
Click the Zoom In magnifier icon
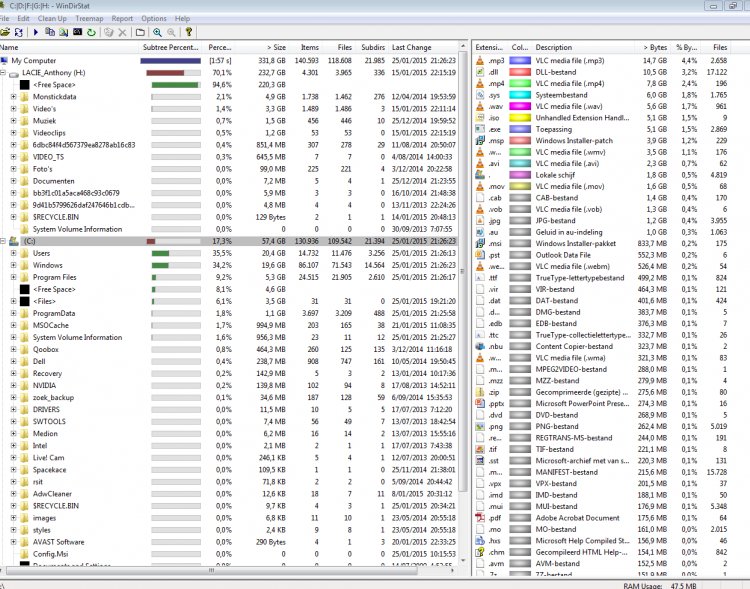coord(157,33)
